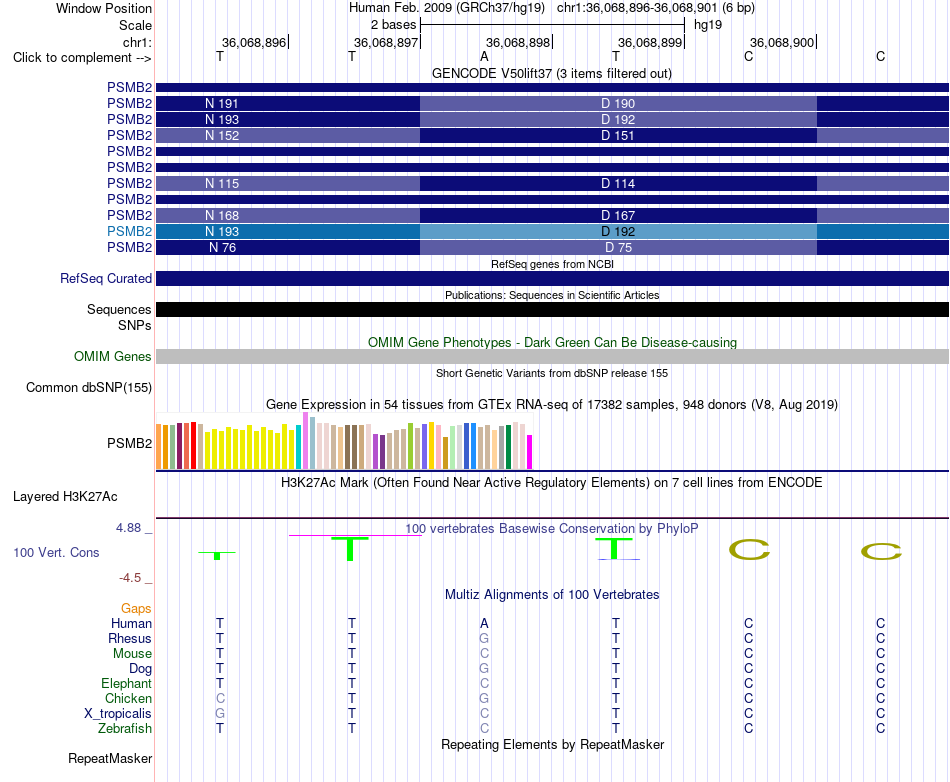Open the H3K27Ac Mark ENCODE track title
This screenshot has height=782, width=950.
pos(552,483)
